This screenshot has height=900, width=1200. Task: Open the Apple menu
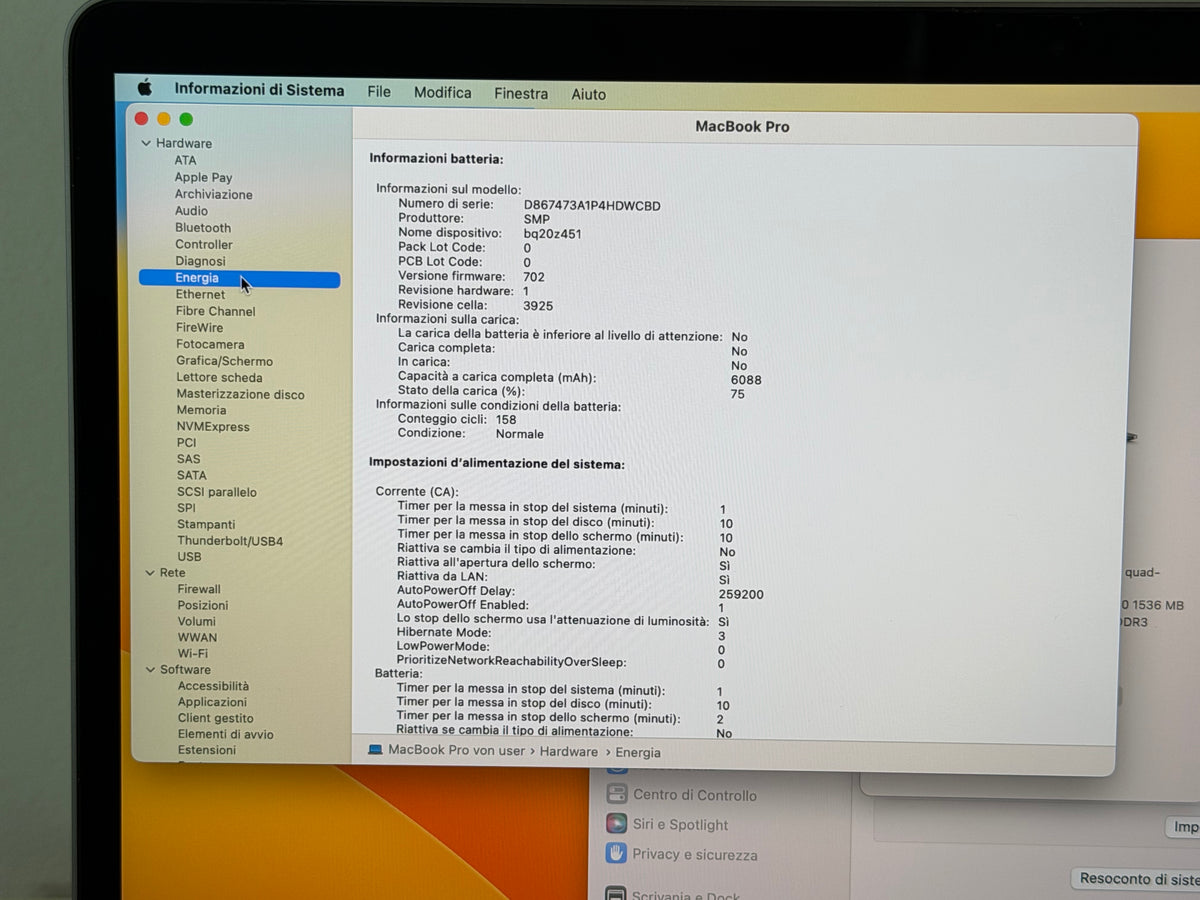click(145, 87)
